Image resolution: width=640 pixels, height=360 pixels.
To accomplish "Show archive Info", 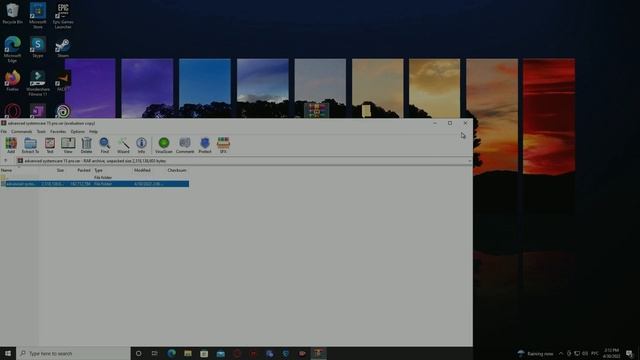I will pos(141,145).
